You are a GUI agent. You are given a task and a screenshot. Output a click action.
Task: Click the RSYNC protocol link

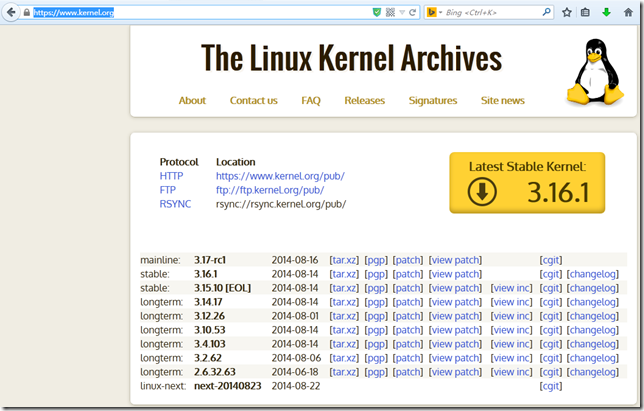click(x=175, y=204)
